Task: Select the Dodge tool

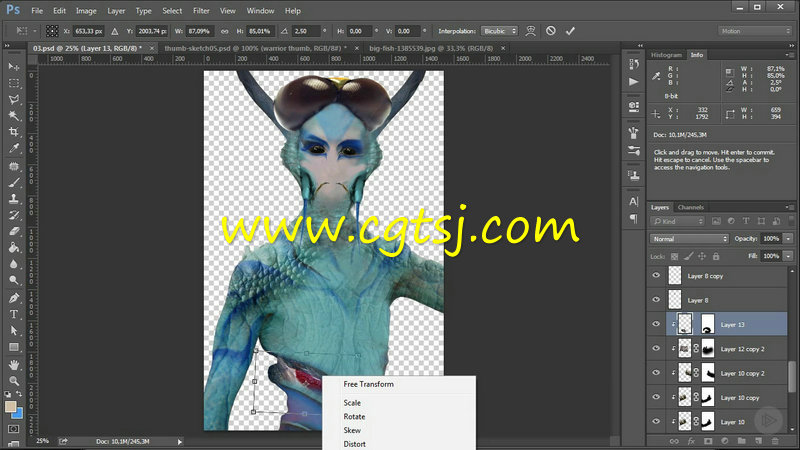Action: point(14,281)
